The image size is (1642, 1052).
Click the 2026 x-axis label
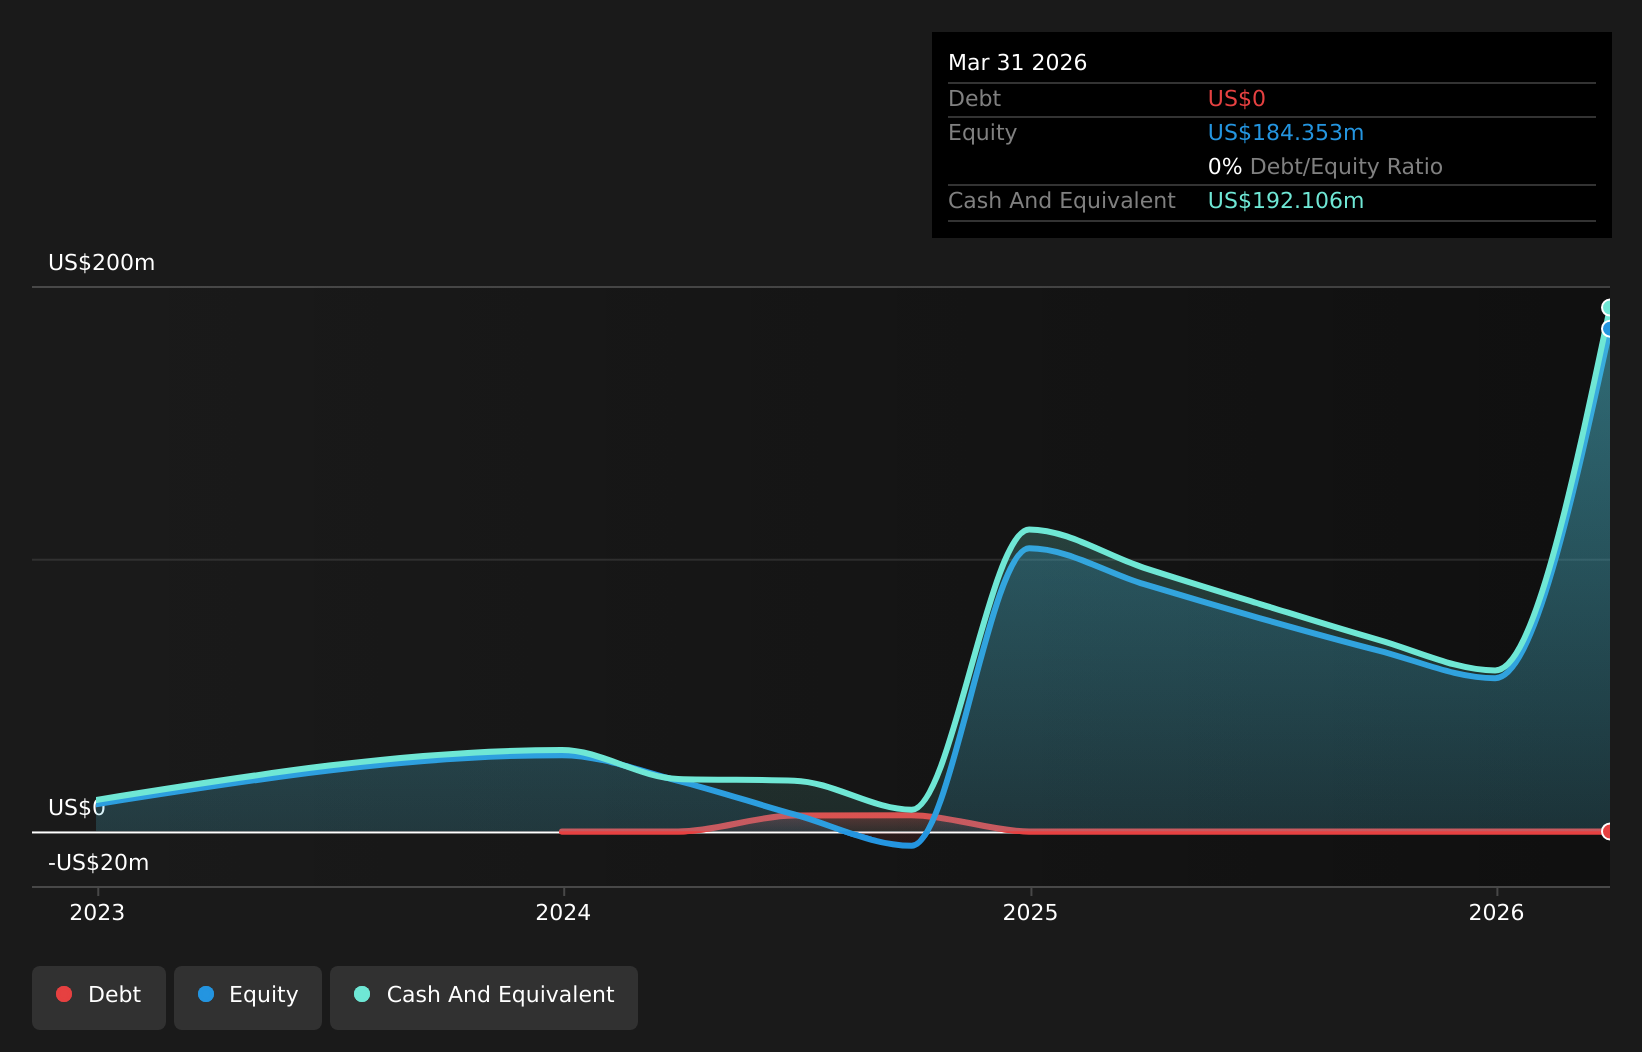[x=1496, y=912]
